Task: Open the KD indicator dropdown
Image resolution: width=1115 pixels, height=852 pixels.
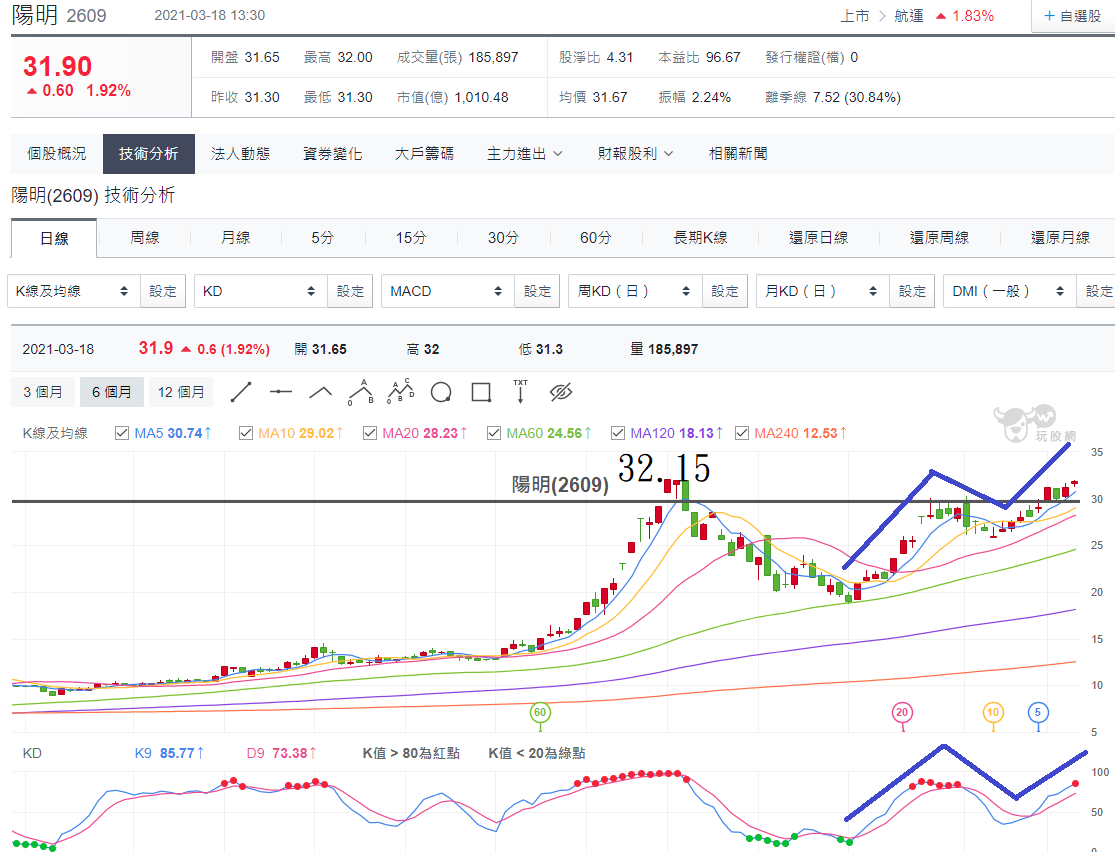Action: [x=261, y=291]
